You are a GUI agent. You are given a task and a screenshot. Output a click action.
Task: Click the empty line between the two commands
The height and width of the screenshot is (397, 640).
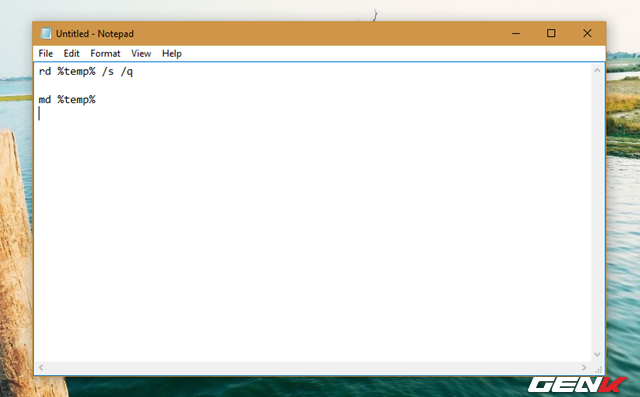pos(313,86)
